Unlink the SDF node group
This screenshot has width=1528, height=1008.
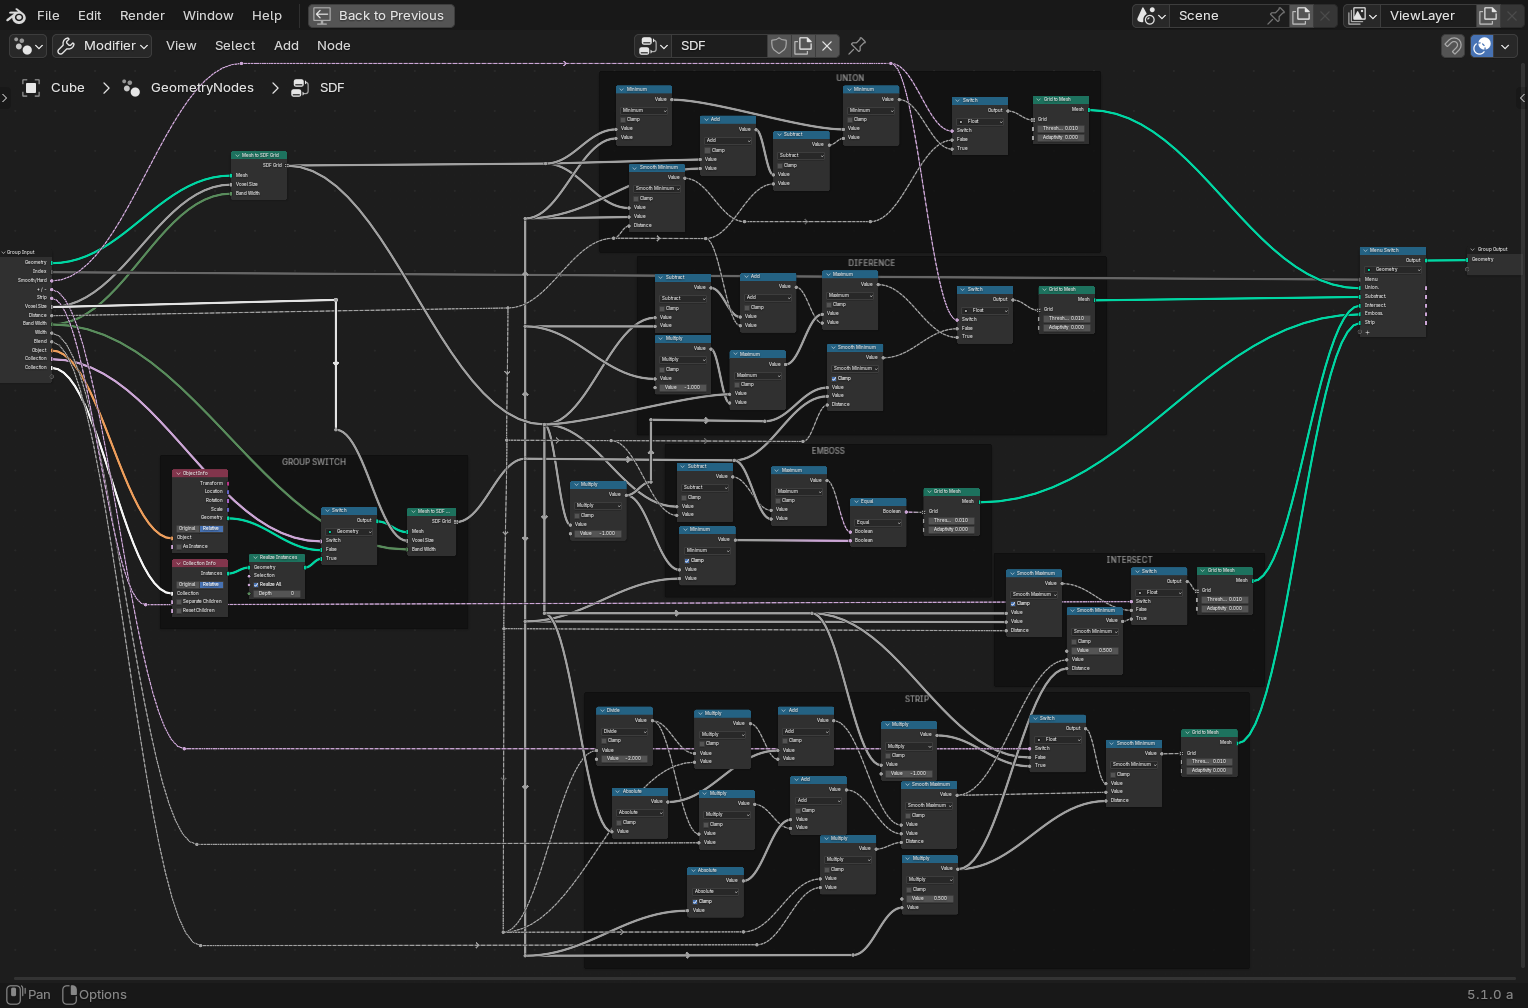(827, 46)
